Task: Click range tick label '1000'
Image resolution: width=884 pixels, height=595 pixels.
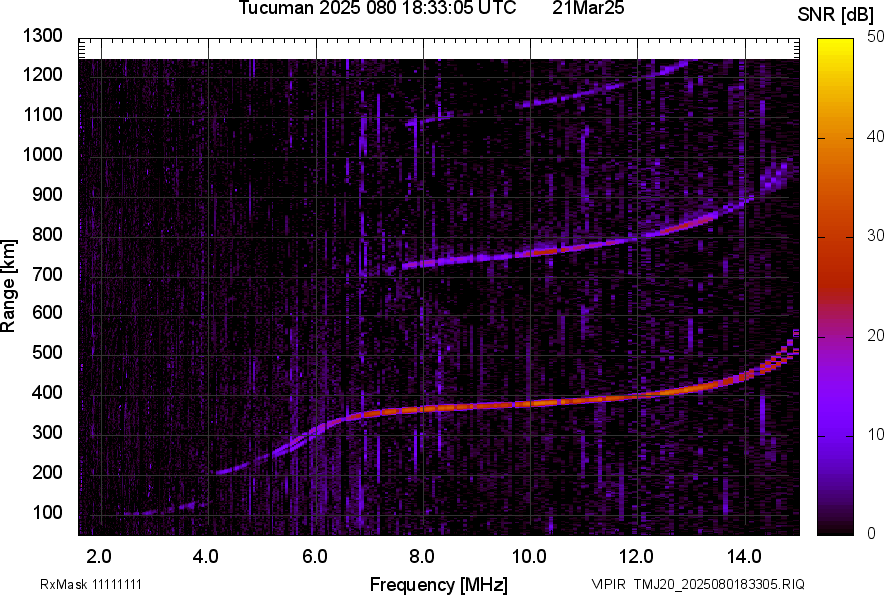Action: point(42,154)
